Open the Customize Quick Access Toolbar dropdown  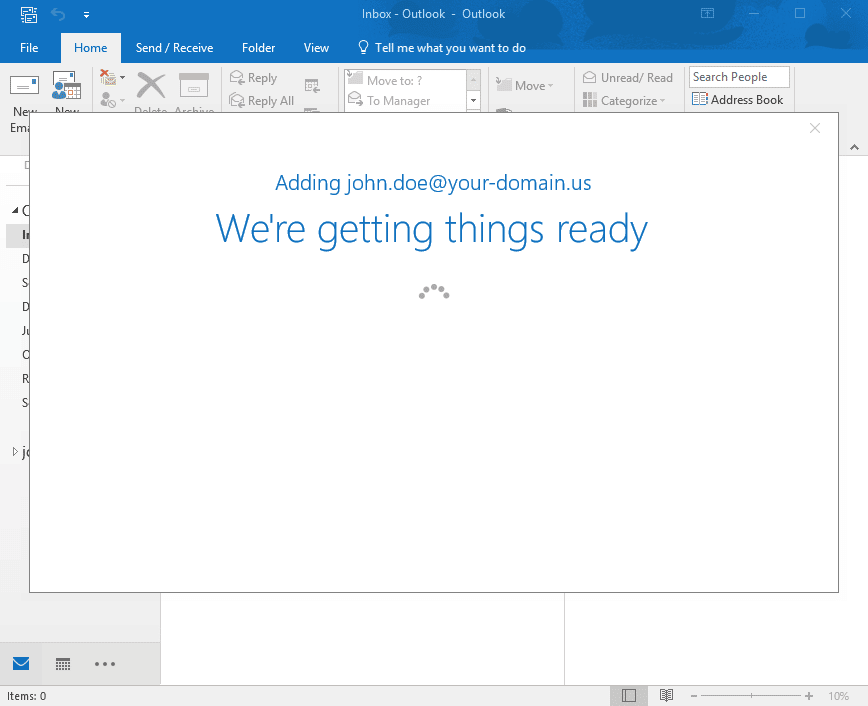(86, 15)
